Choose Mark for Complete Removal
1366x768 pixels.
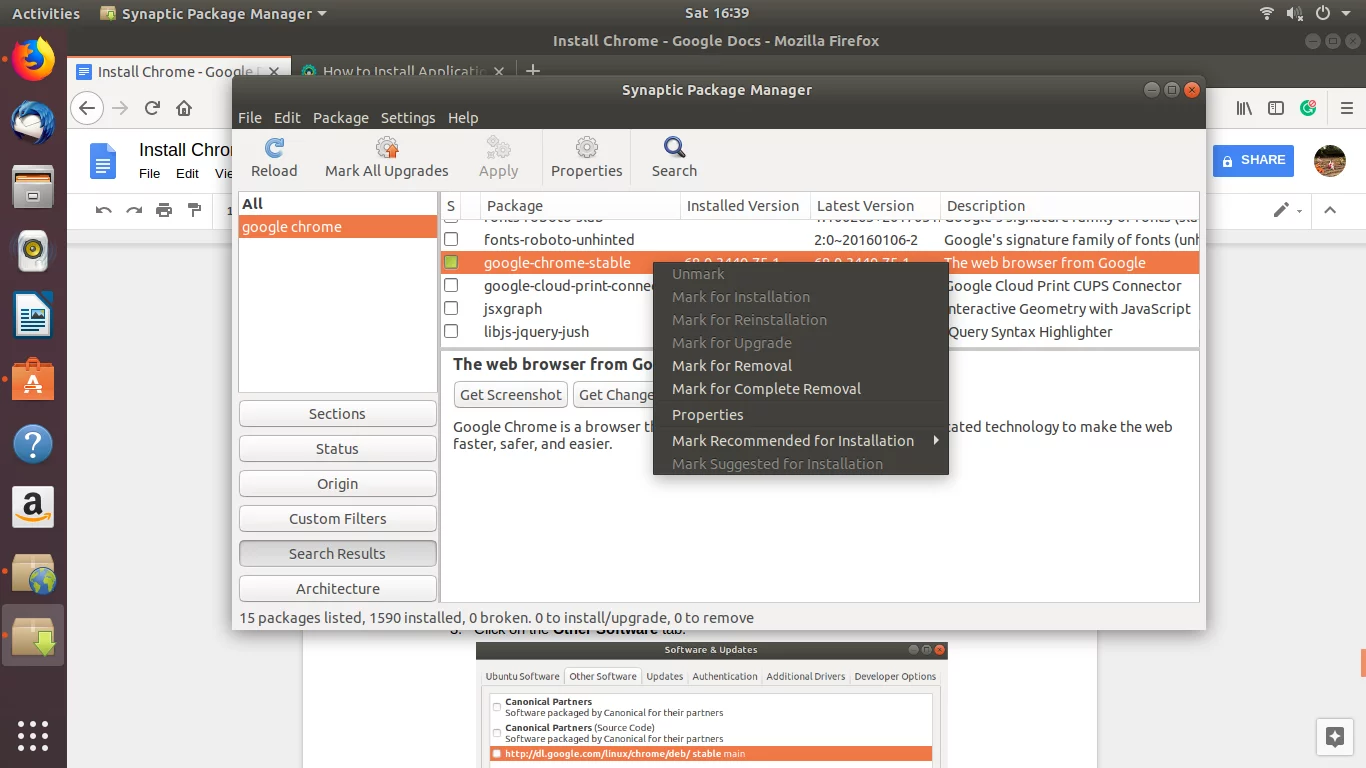(x=766, y=389)
